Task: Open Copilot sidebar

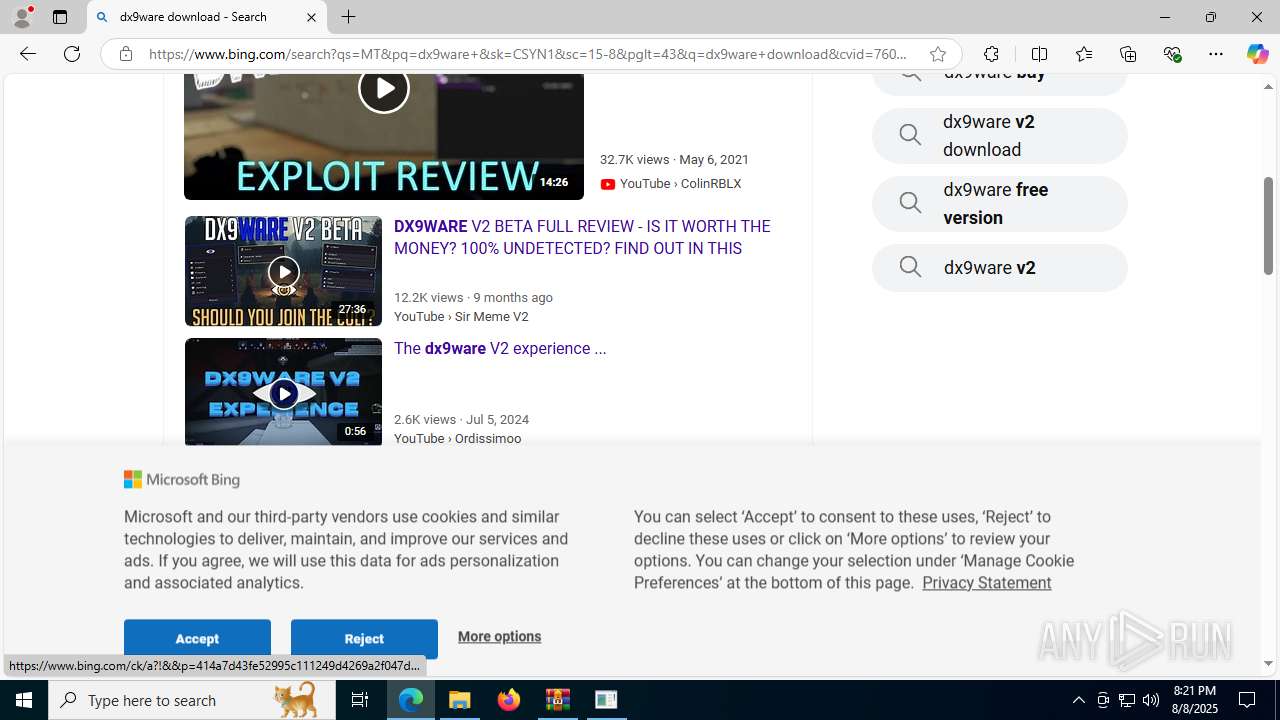Action: pyautogui.click(x=1257, y=54)
